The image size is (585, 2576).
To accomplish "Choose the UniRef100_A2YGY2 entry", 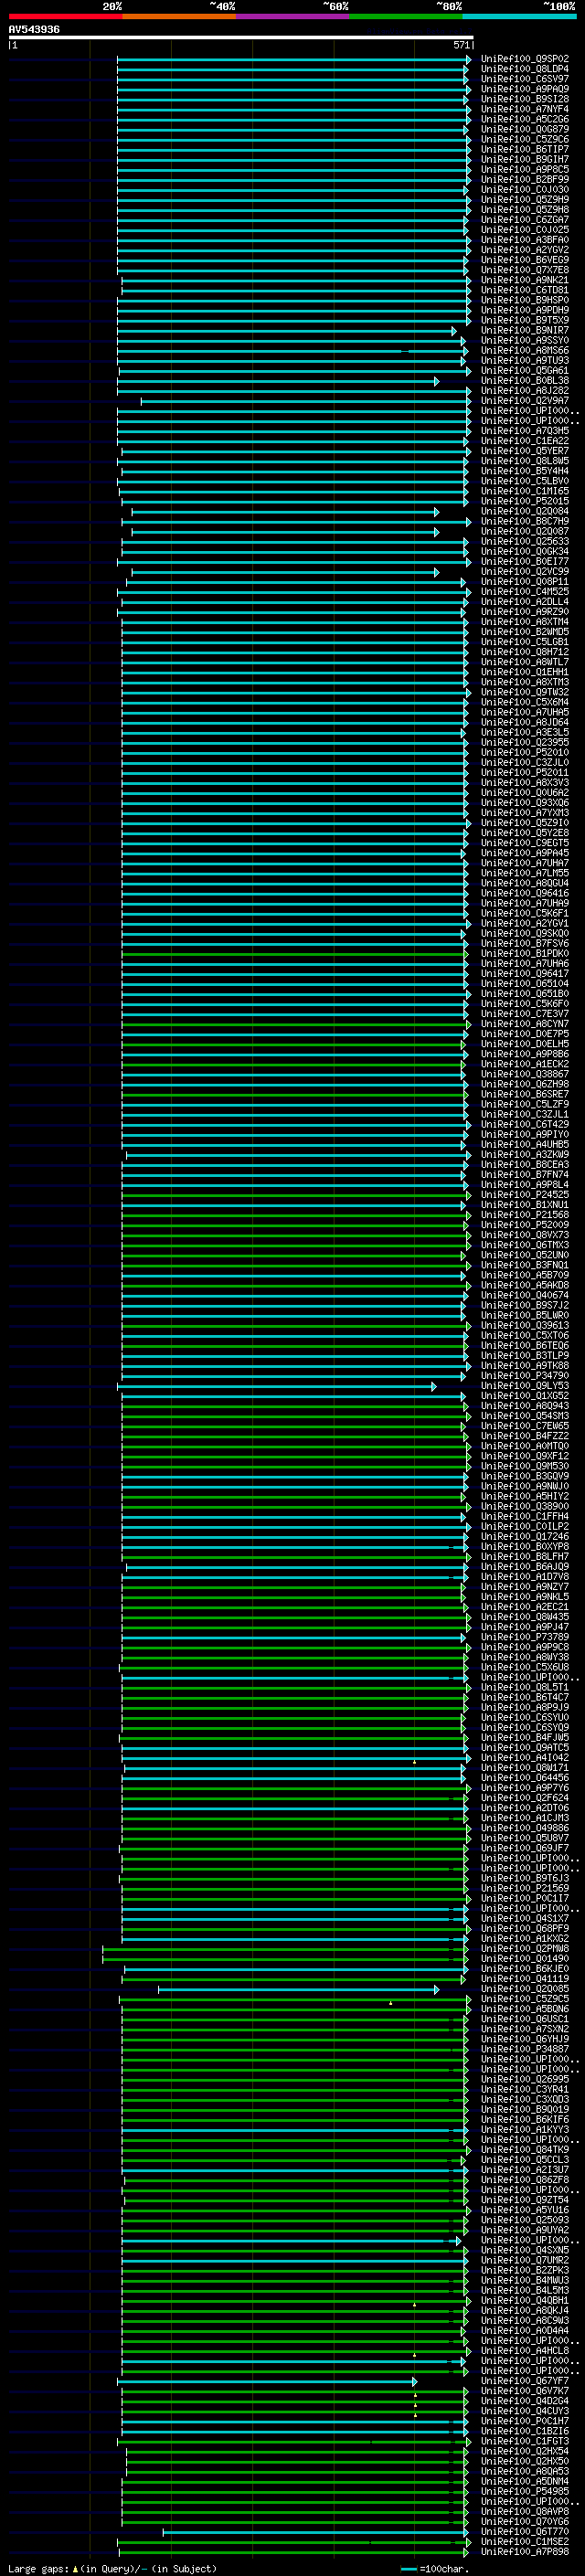I will (x=524, y=250).
